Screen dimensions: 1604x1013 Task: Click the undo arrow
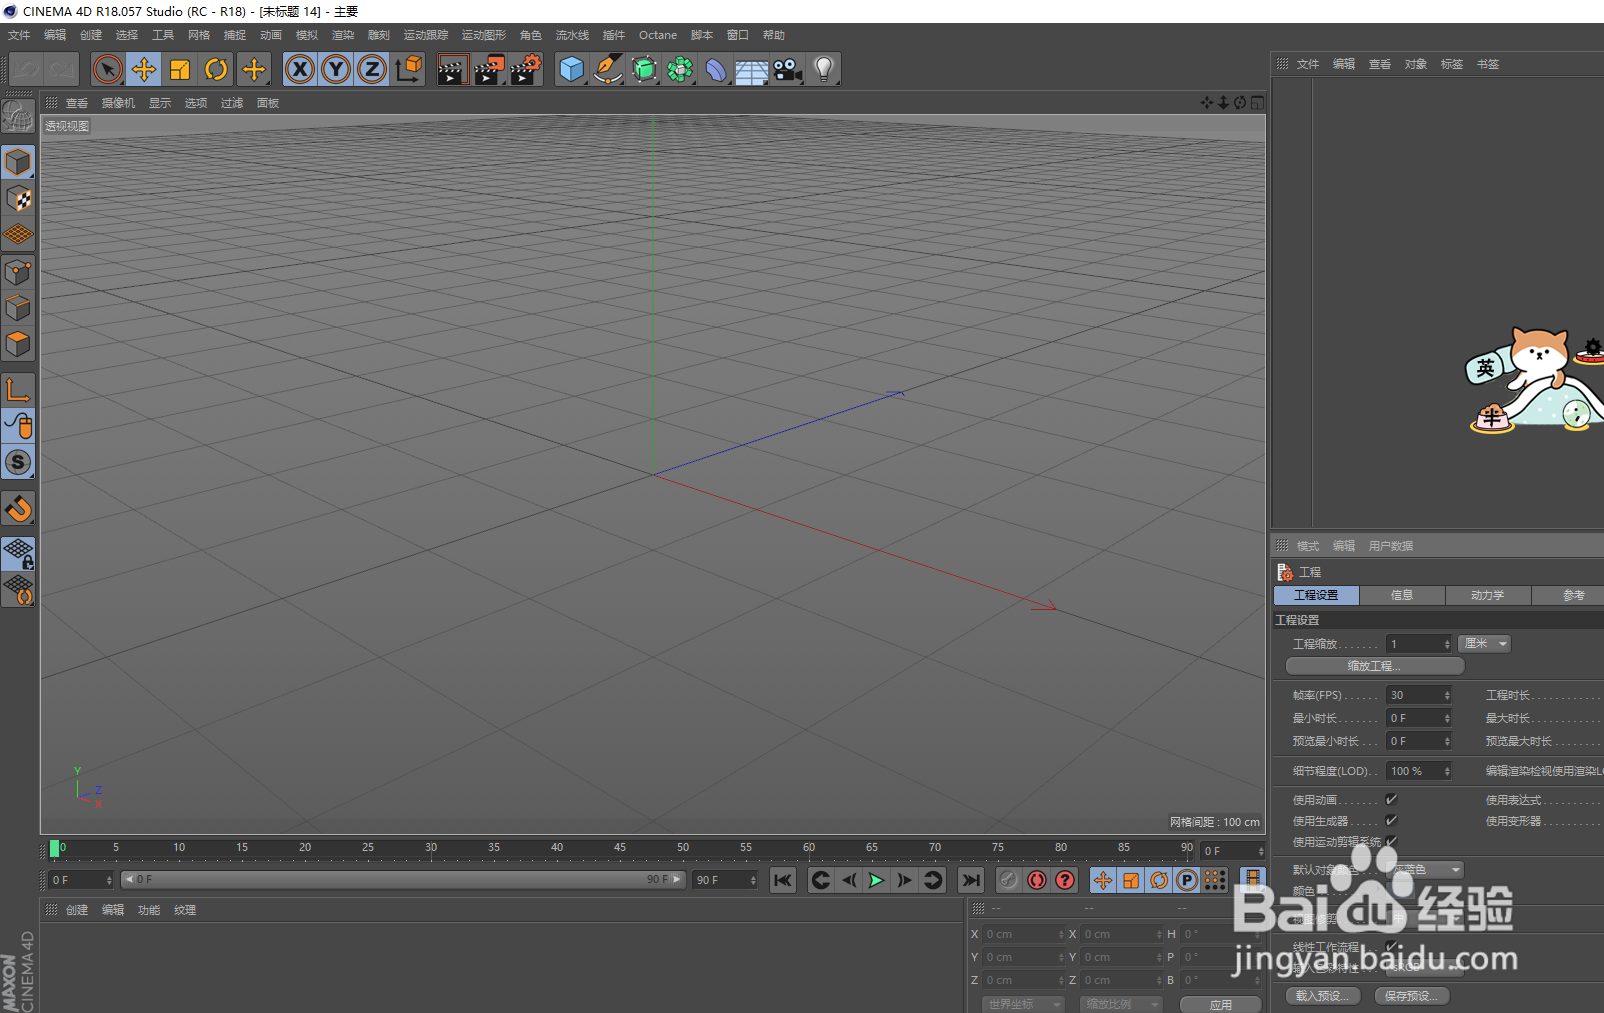pos(27,70)
